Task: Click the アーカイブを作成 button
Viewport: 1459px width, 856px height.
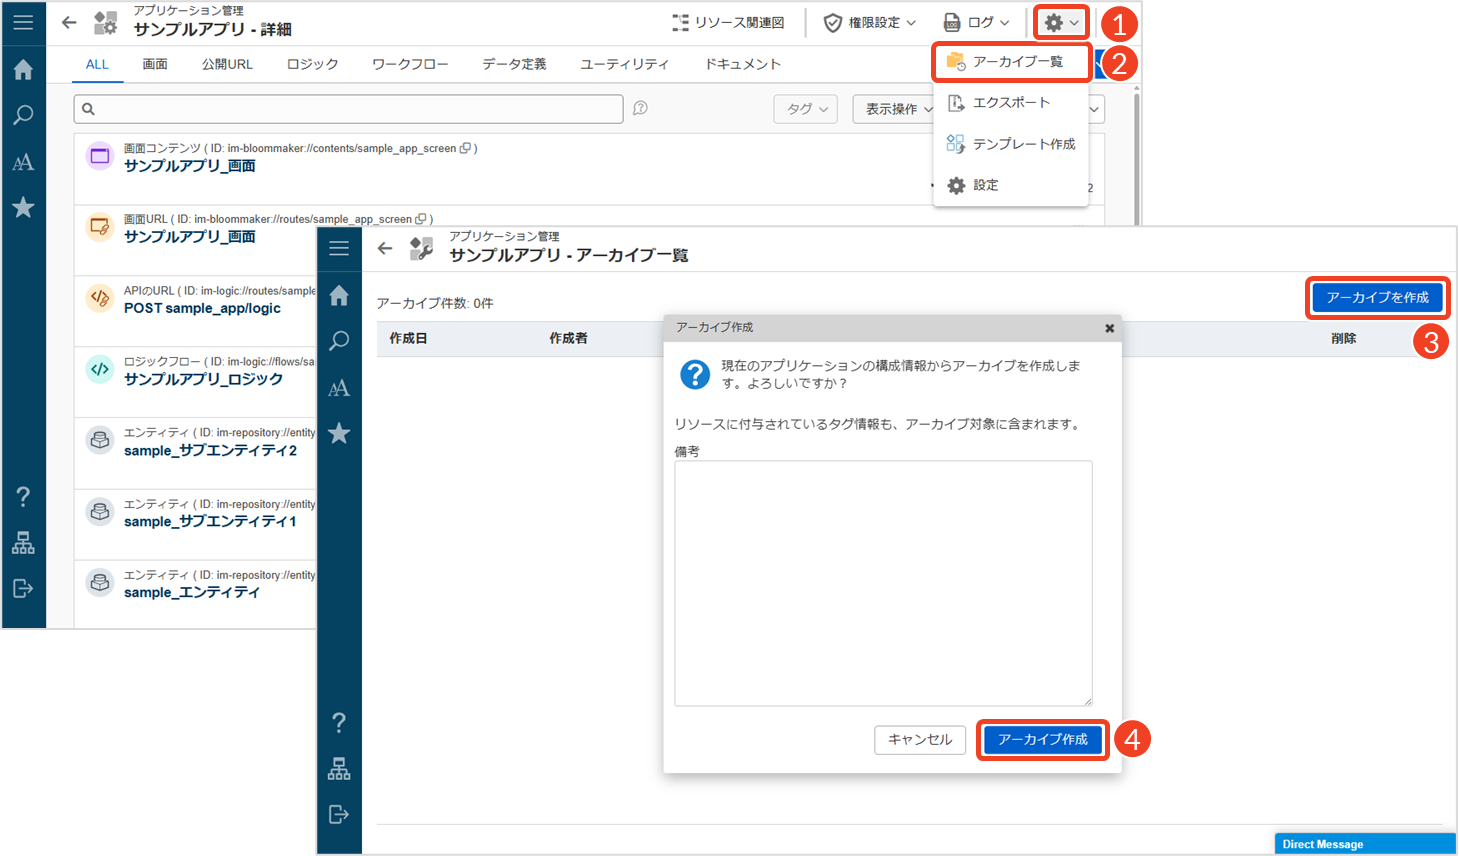Action: coord(1377,298)
